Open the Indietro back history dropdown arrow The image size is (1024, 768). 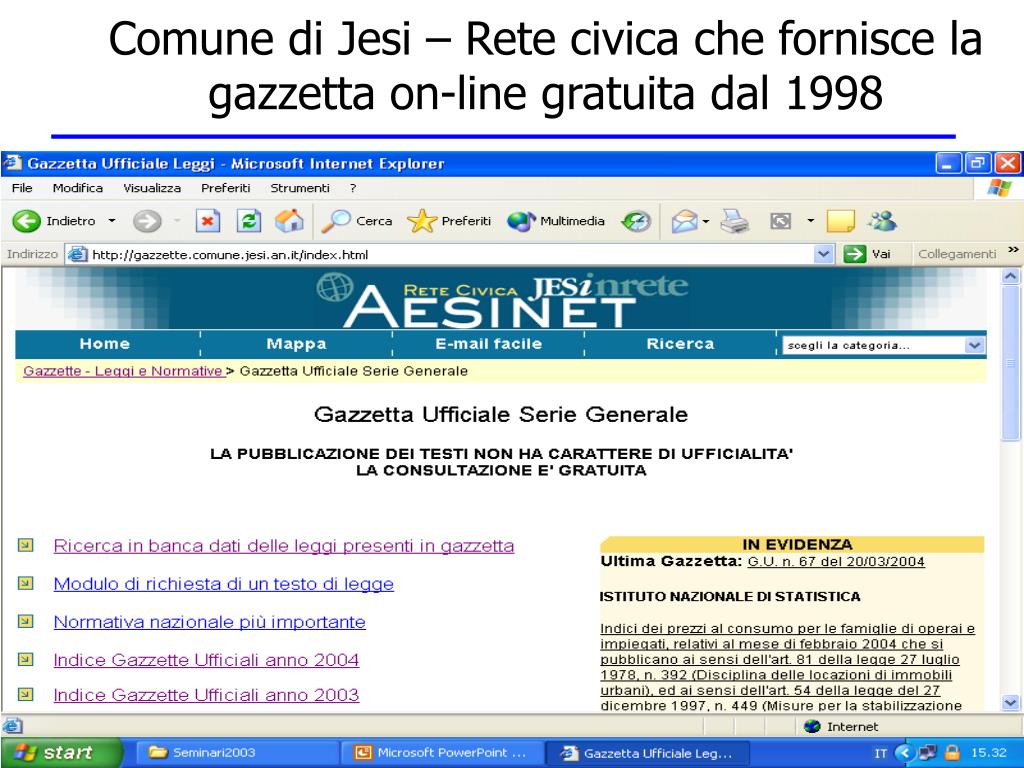(x=112, y=221)
